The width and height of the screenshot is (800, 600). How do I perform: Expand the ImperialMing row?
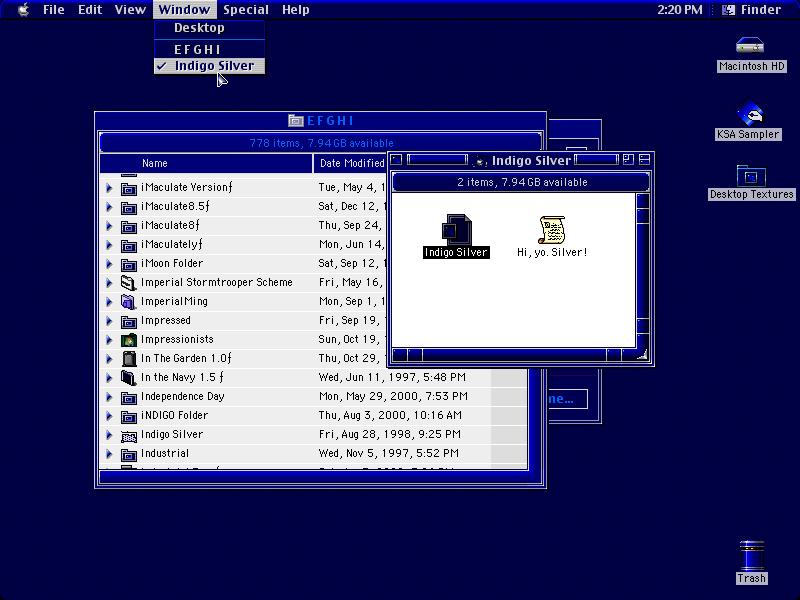coord(109,302)
